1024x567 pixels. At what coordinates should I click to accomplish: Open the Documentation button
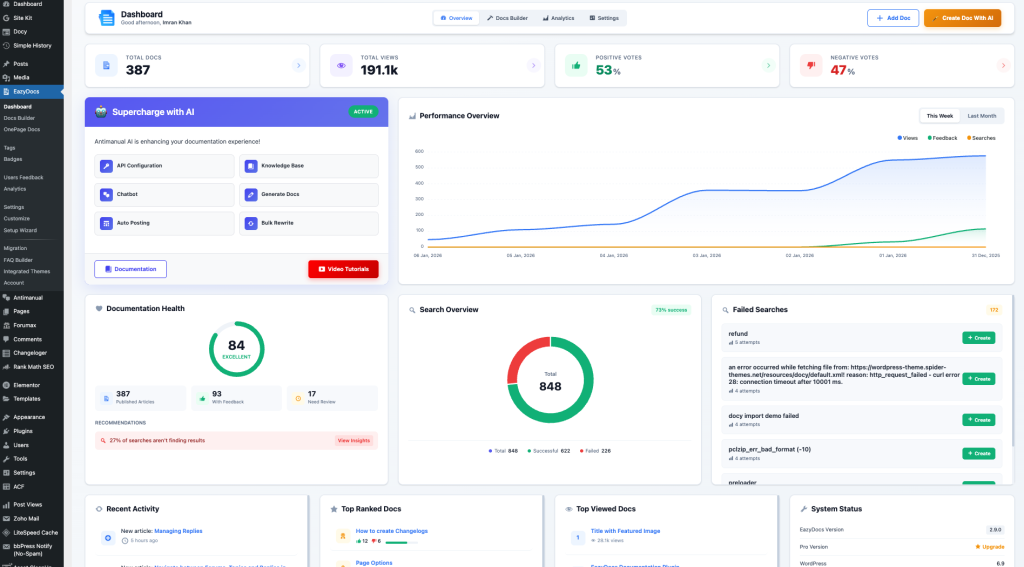point(131,269)
